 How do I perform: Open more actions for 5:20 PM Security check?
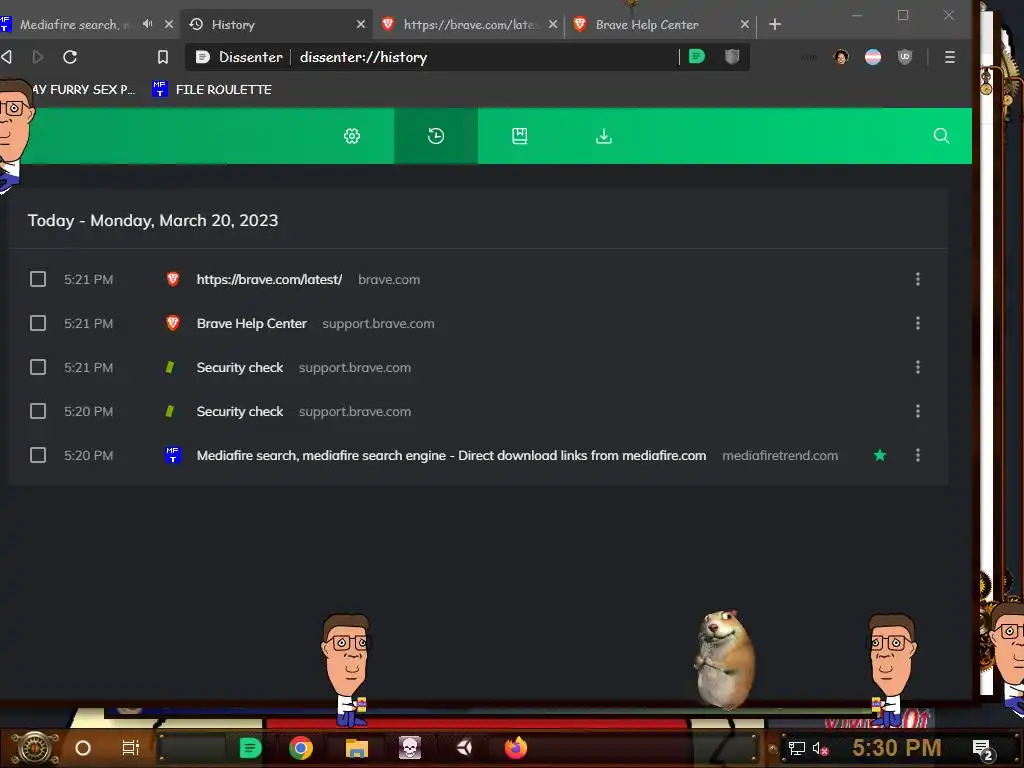pos(918,411)
